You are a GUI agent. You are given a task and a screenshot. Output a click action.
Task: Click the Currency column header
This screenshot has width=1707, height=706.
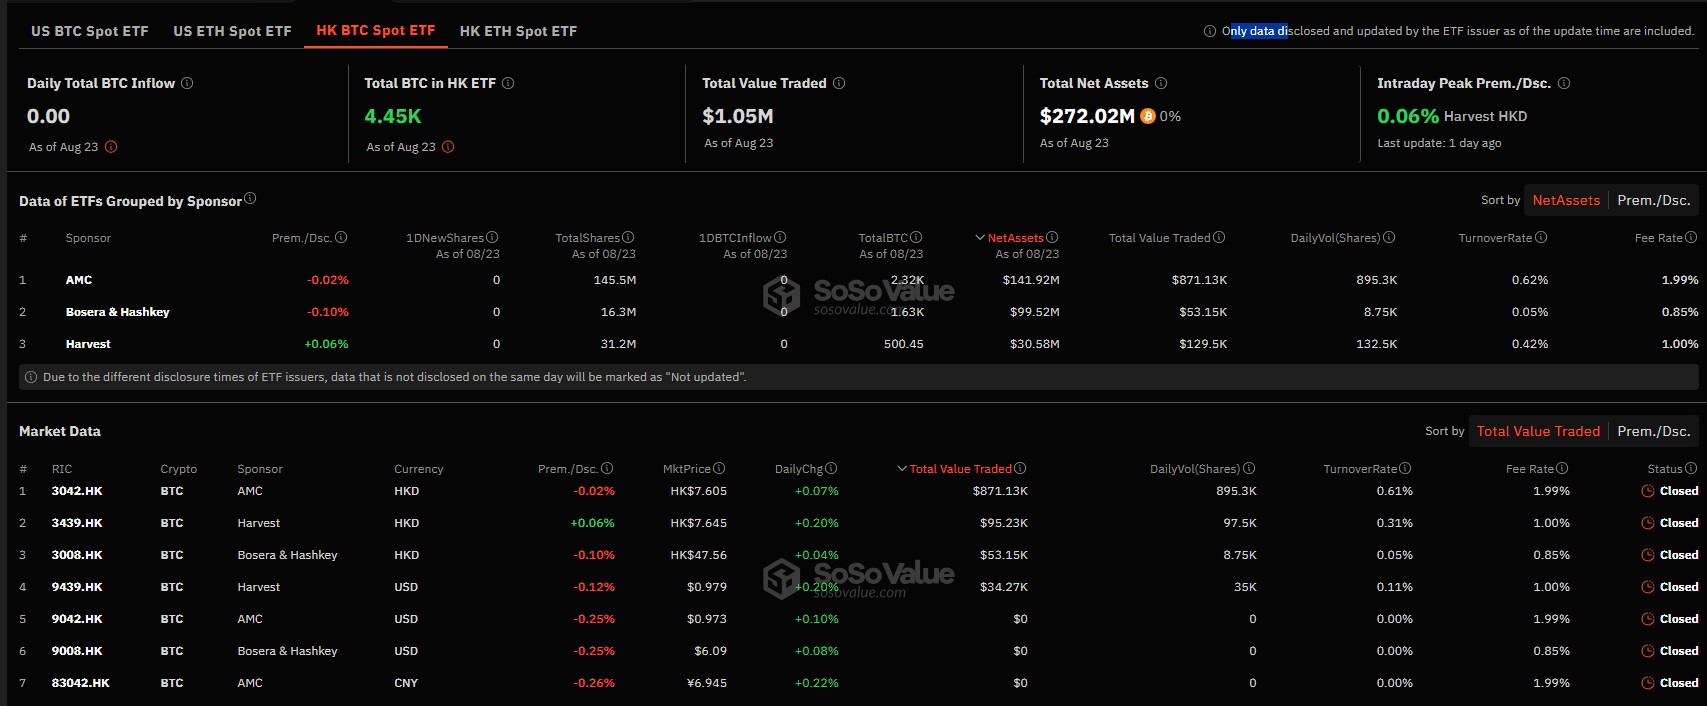419,469
